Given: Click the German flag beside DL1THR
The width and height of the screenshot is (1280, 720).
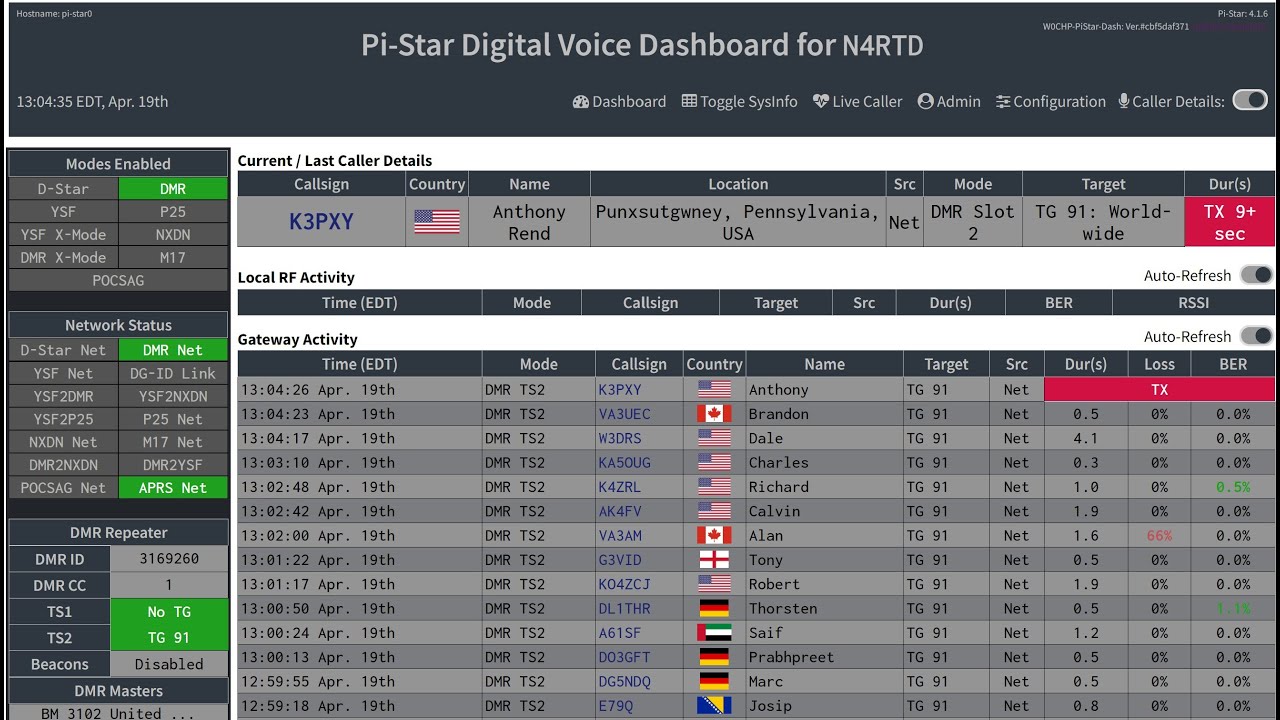Looking at the screenshot, I should pos(714,608).
